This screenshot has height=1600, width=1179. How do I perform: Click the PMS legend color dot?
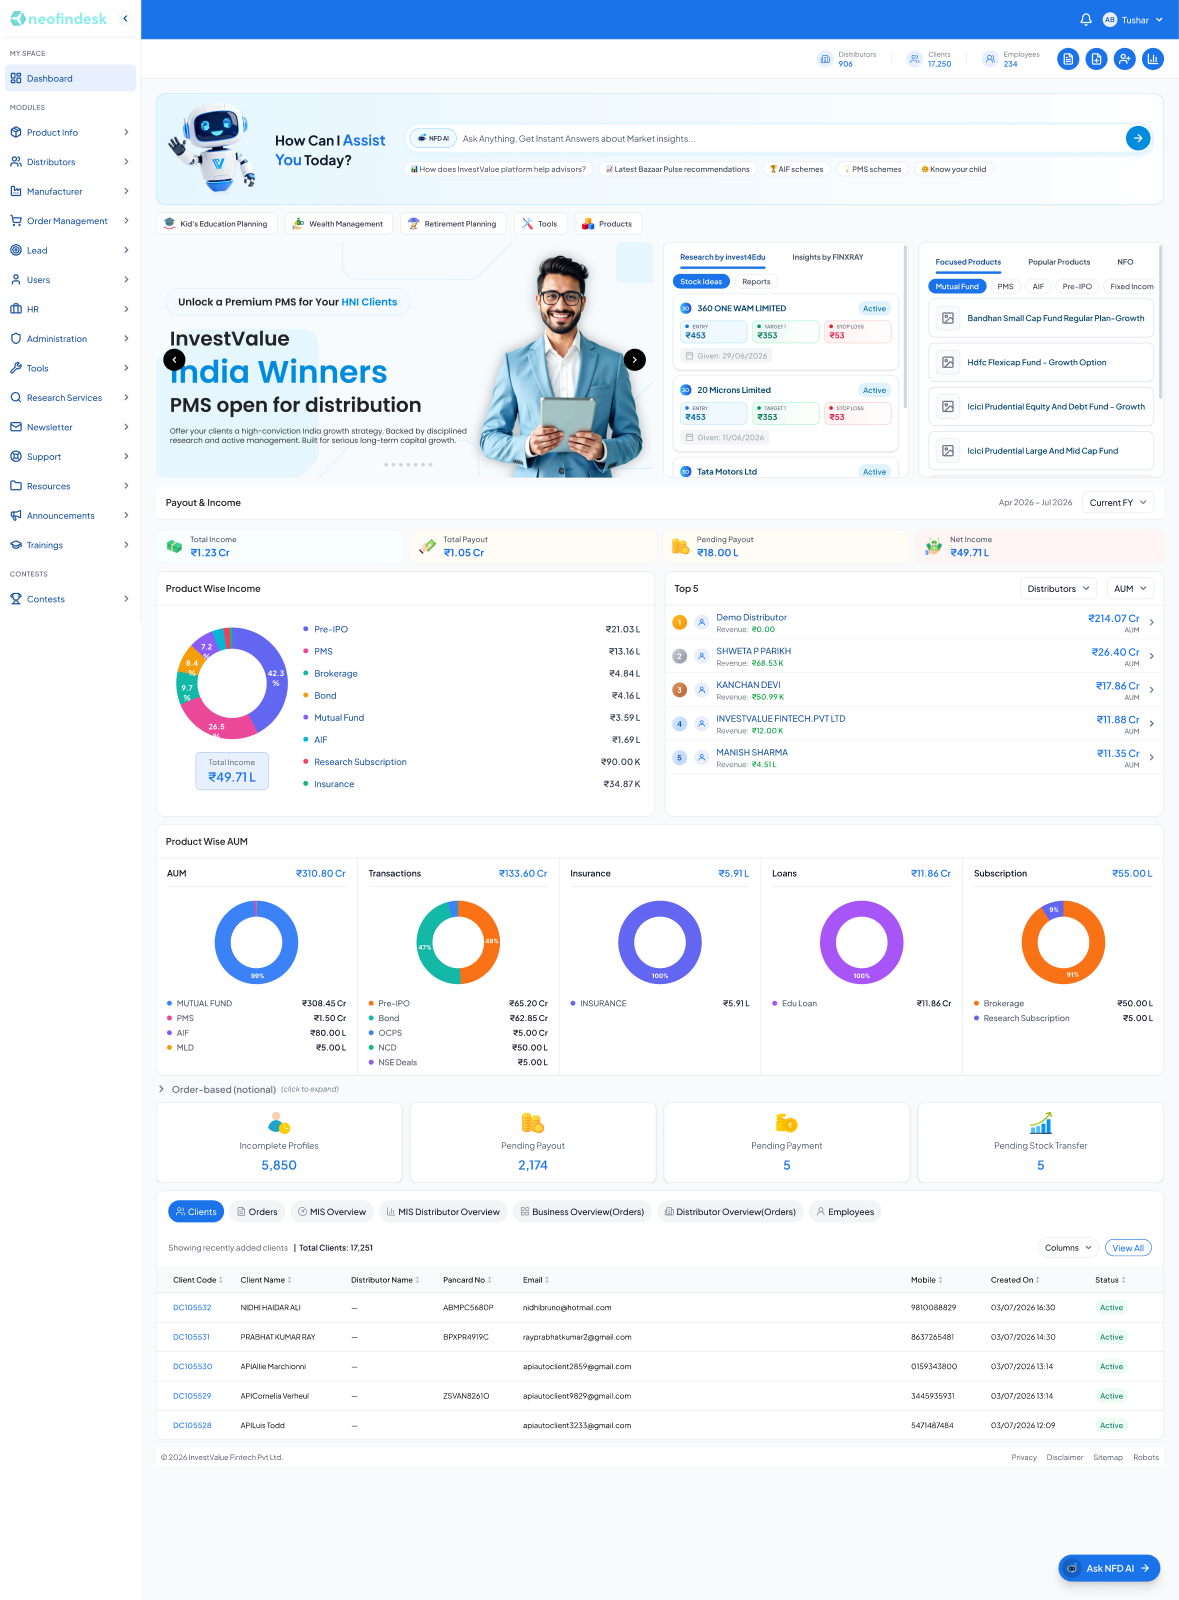pos(305,651)
